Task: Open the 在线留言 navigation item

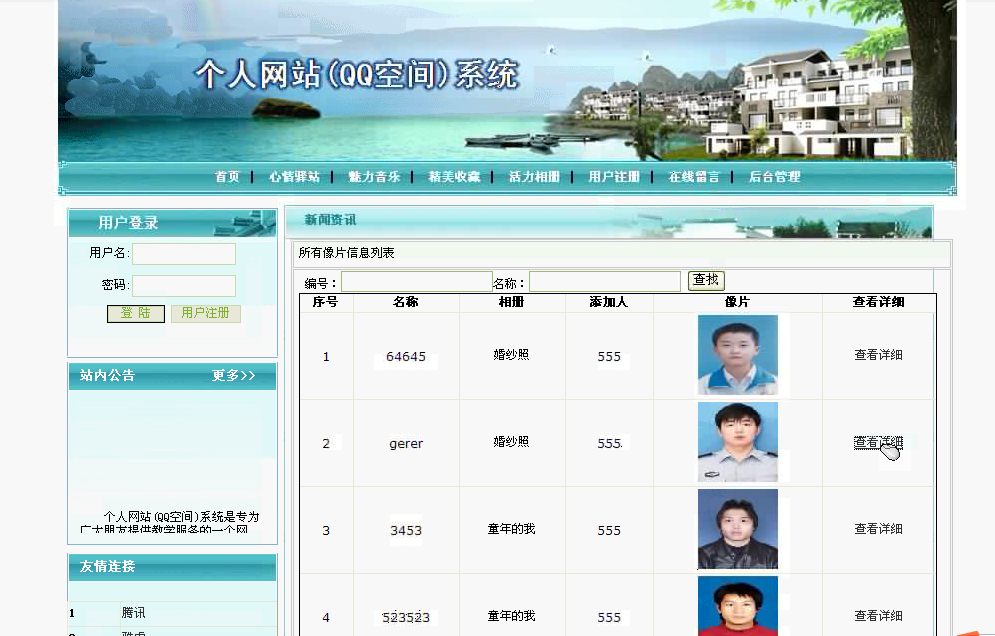Action: pyautogui.click(x=694, y=176)
